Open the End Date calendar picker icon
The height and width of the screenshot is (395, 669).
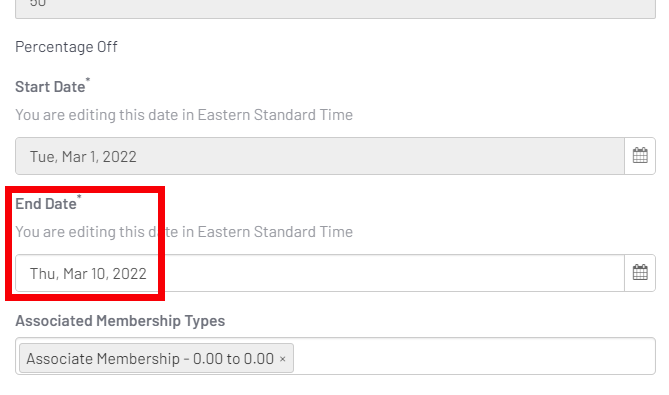640,273
